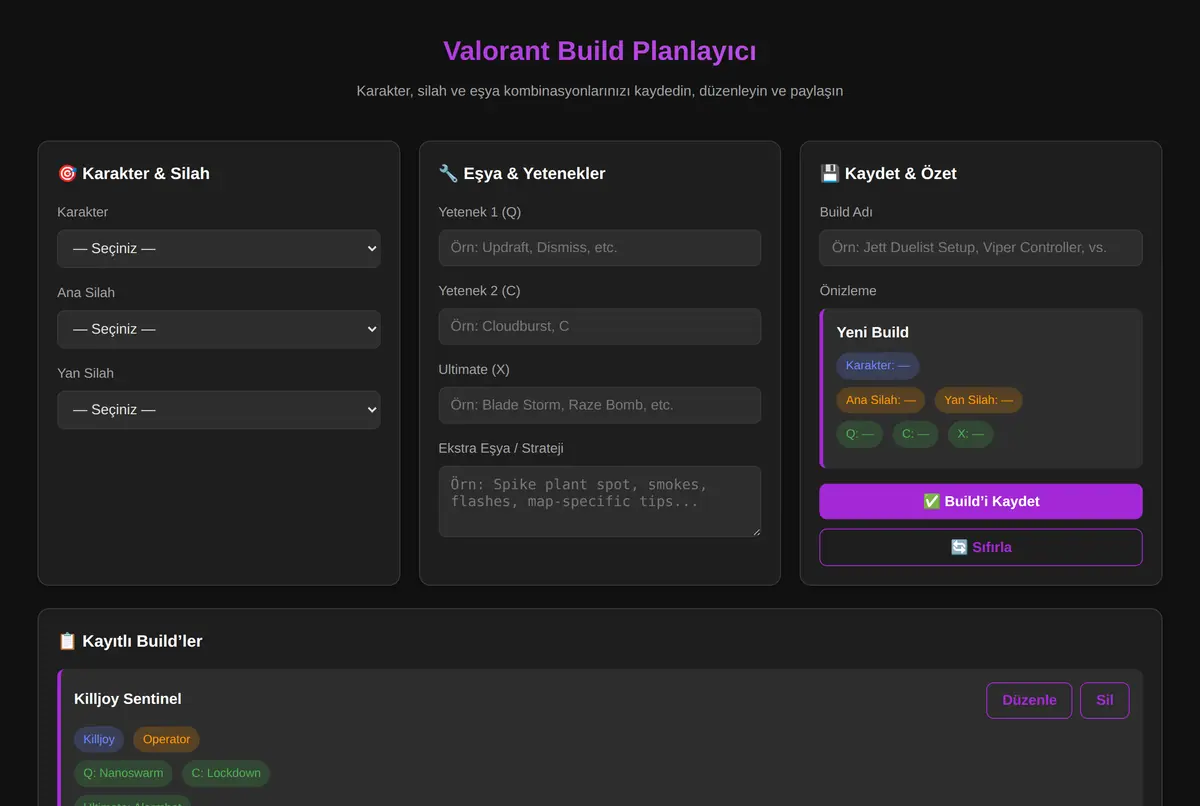The image size is (1200, 806).
Task: Reset the form with Sıfırla button
Action: (980, 547)
